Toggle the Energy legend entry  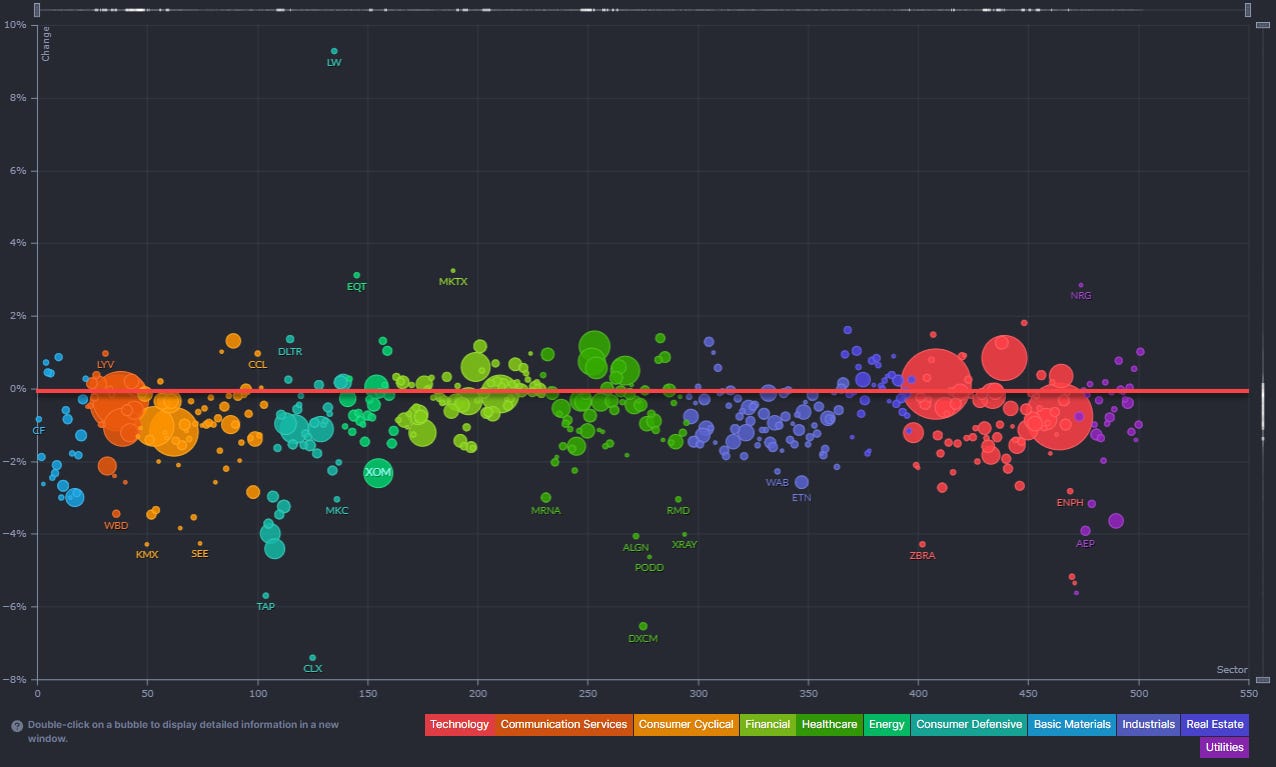[x=886, y=724]
